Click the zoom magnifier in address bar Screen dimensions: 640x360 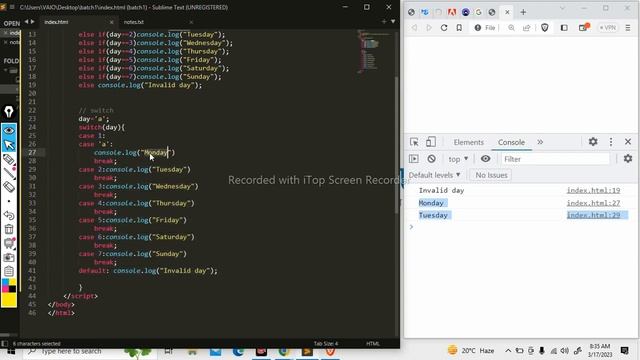coord(511,28)
